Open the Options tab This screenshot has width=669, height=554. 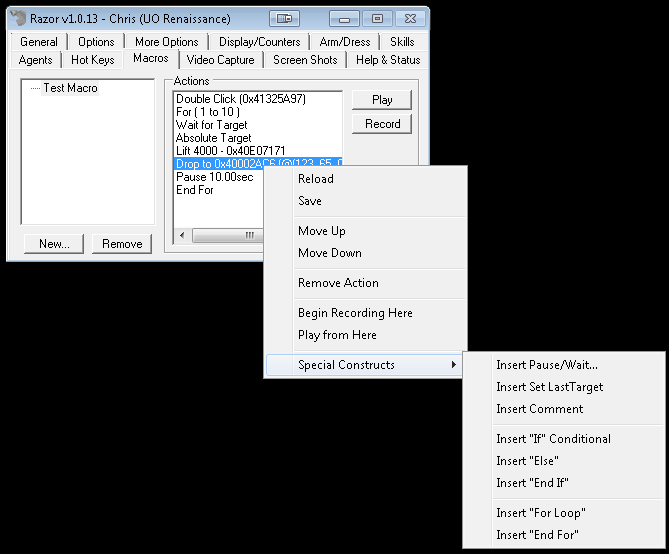point(96,42)
